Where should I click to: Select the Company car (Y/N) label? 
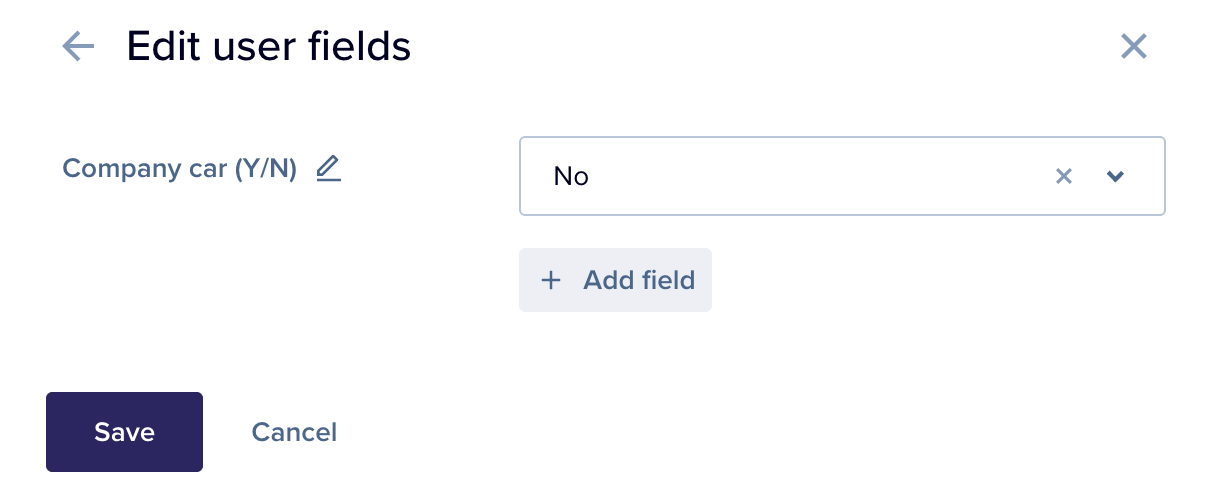[180, 168]
